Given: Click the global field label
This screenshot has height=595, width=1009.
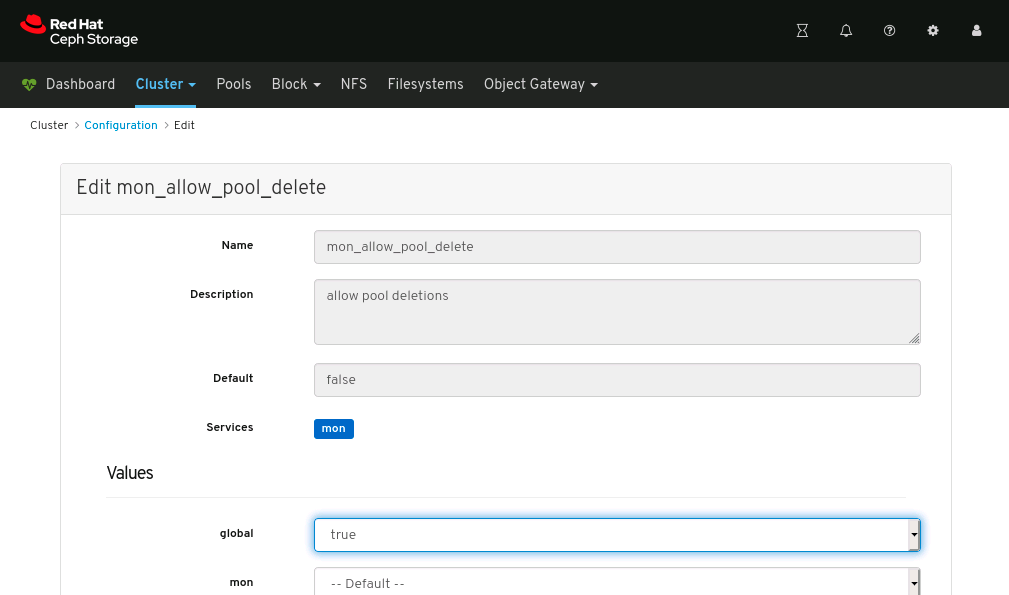Looking at the screenshot, I should click(x=237, y=533).
